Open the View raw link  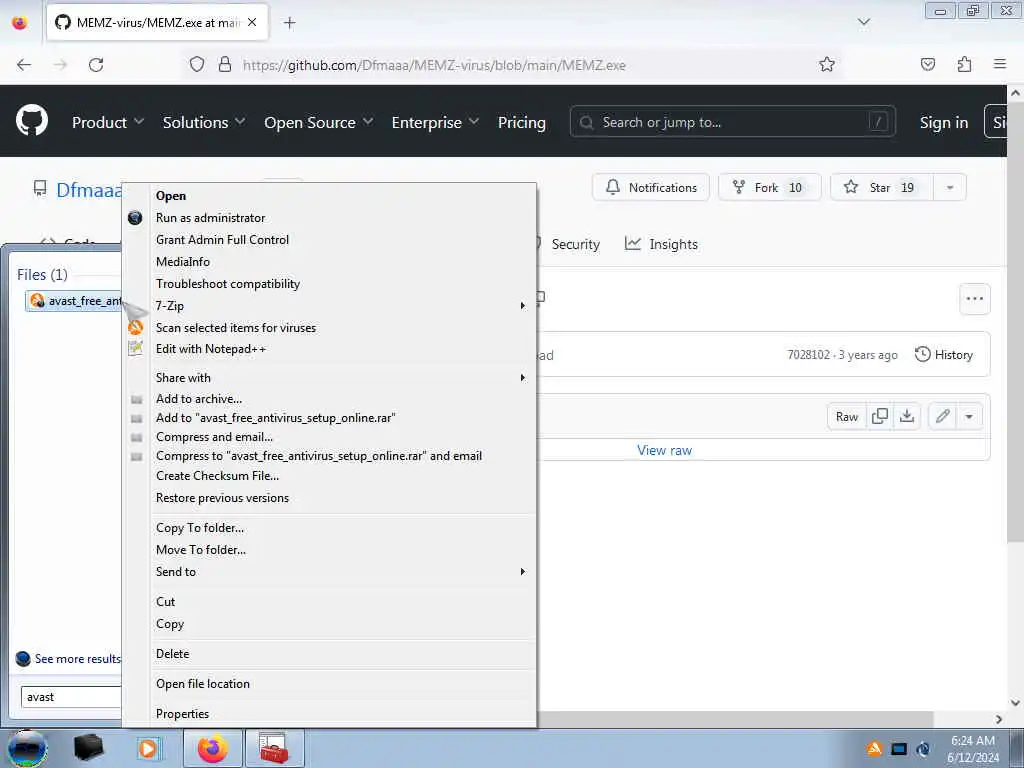[664, 450]
